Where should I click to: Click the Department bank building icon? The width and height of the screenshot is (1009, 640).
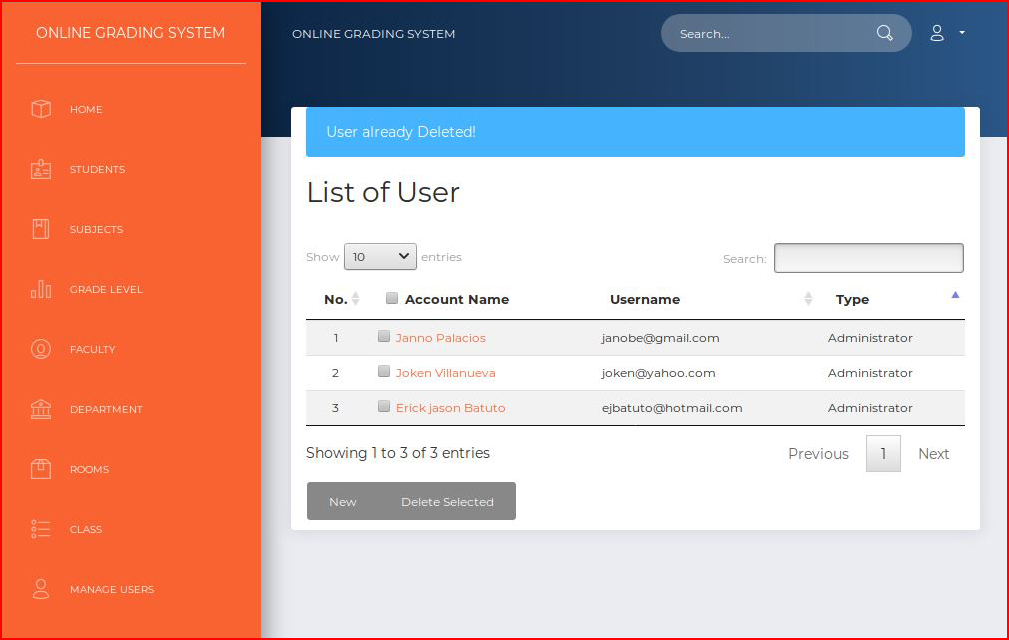[41, 409]
